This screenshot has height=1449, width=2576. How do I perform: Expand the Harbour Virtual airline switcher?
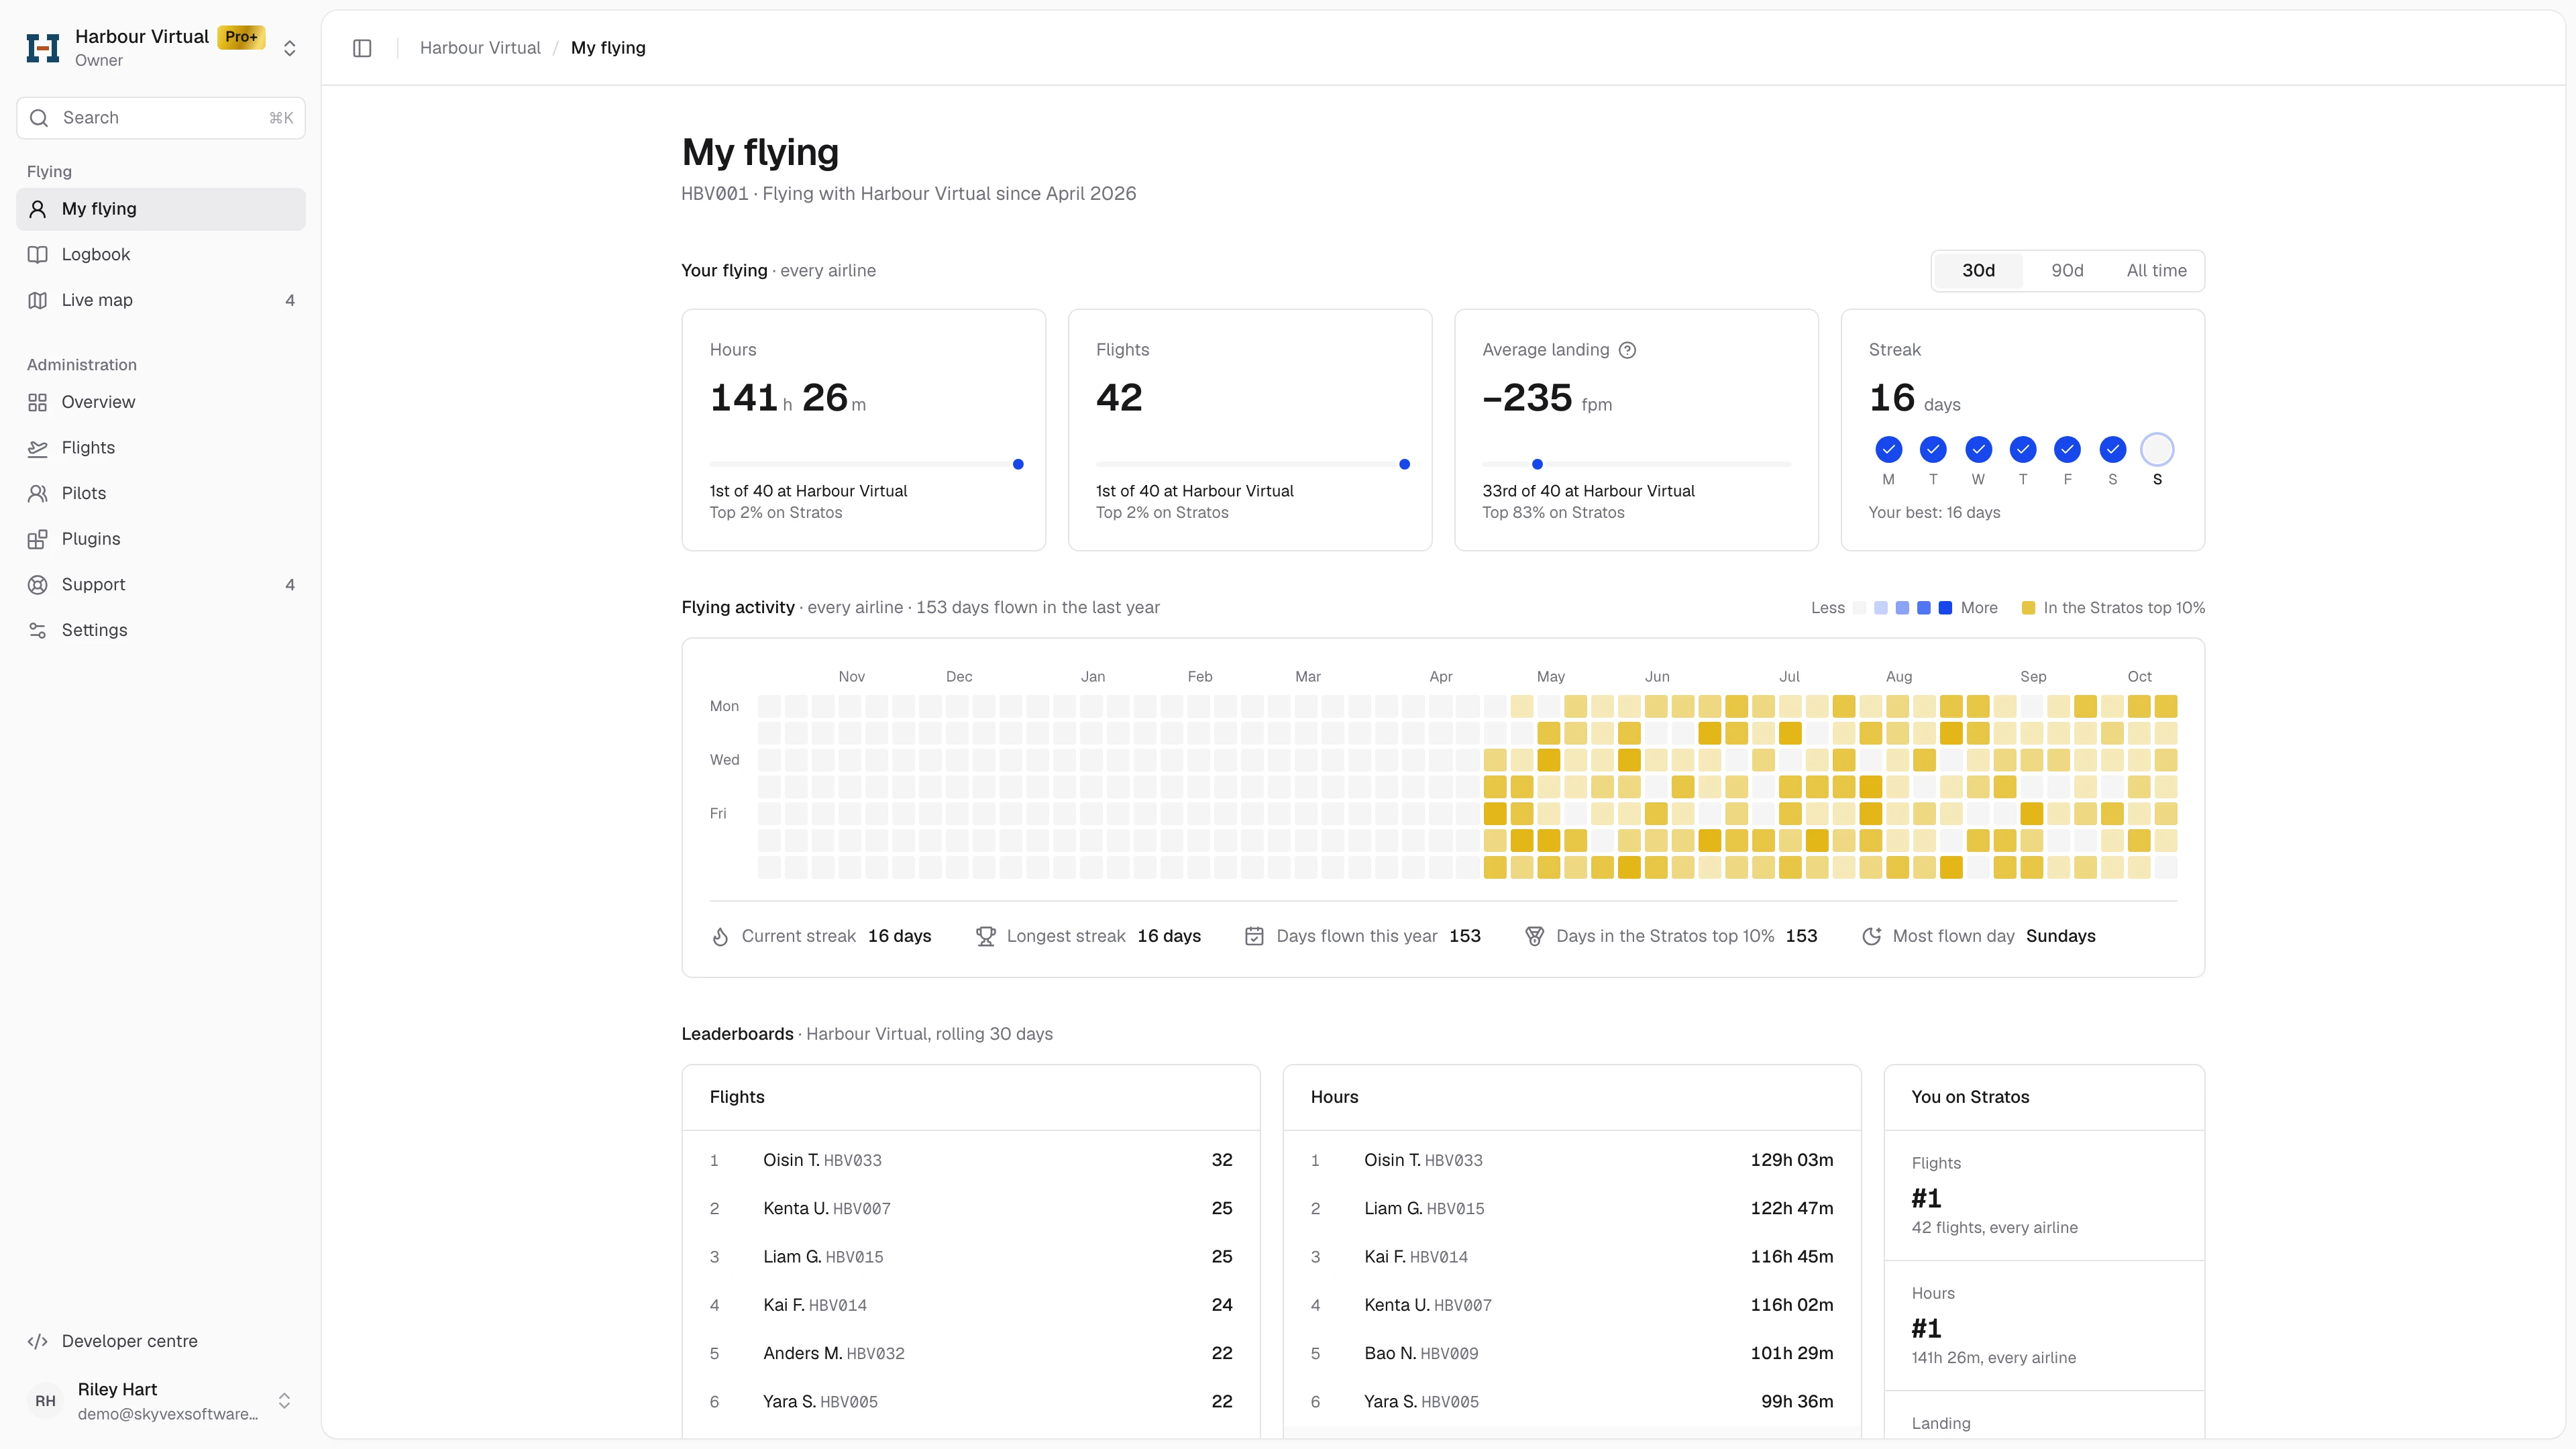(289, 48)
